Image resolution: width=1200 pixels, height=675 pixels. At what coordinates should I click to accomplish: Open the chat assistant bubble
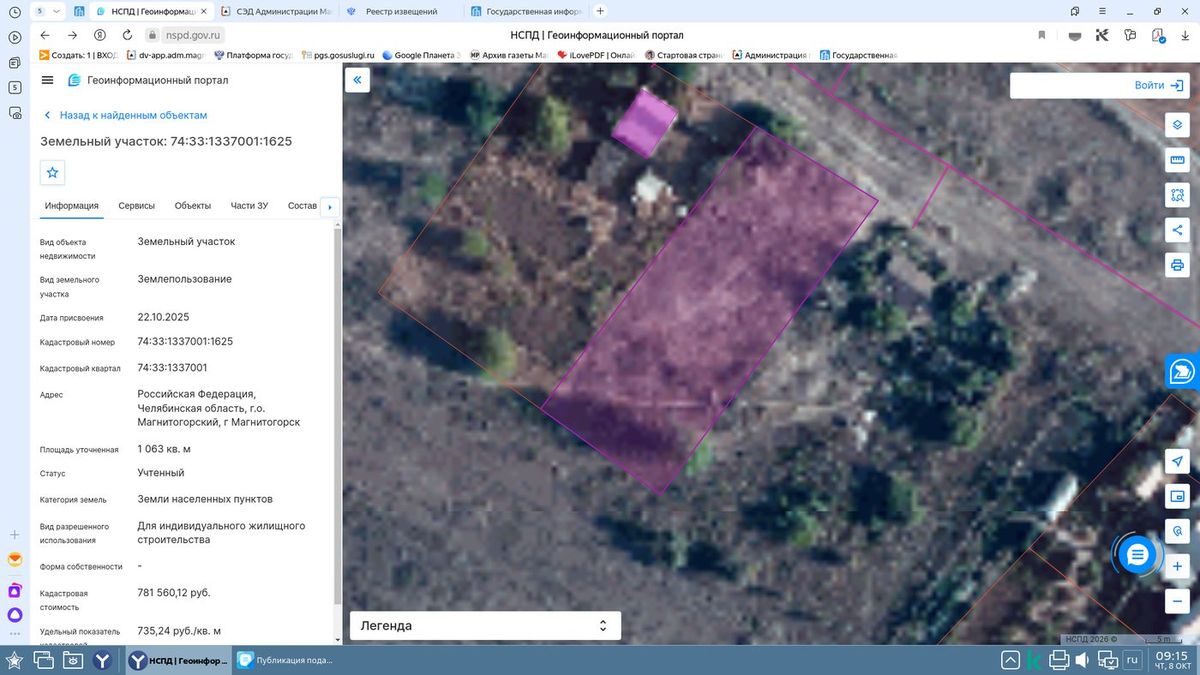(x=1138, y=554)
